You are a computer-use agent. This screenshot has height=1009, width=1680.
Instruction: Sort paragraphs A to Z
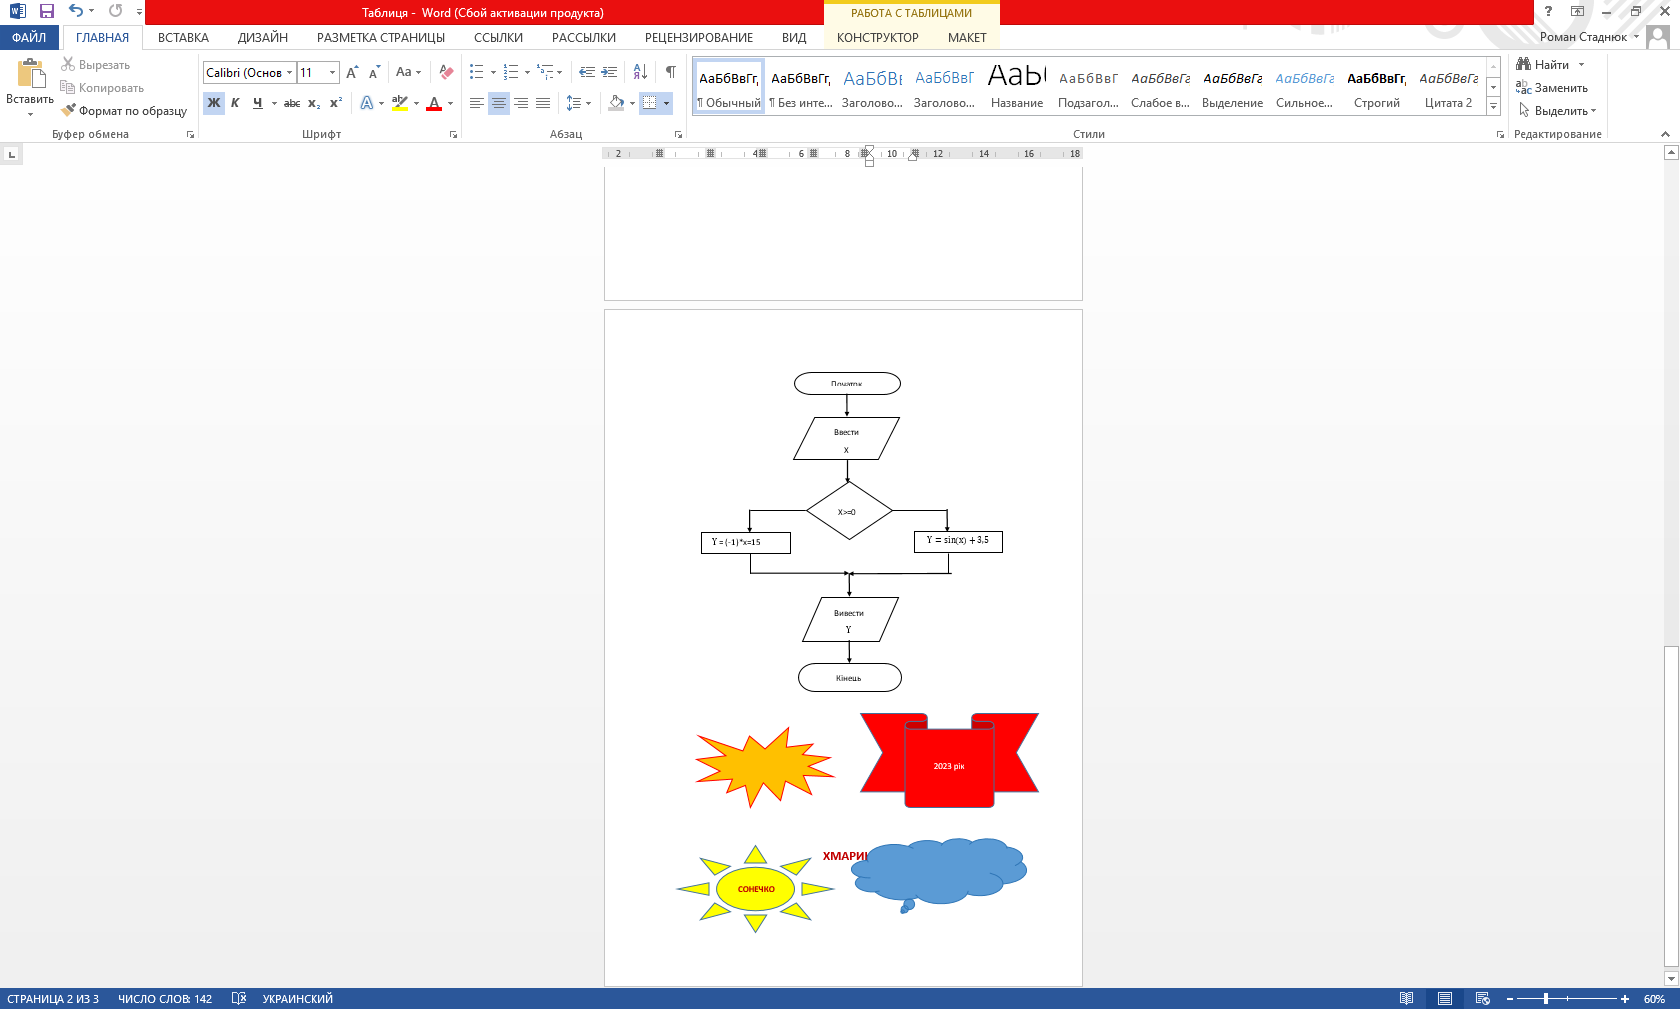coord(640,72)
